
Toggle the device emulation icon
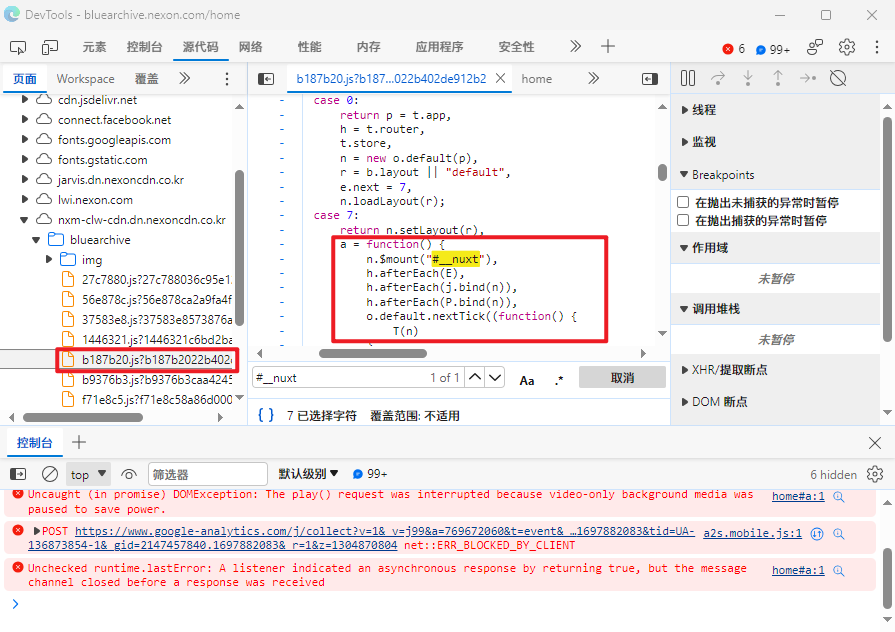50,47
